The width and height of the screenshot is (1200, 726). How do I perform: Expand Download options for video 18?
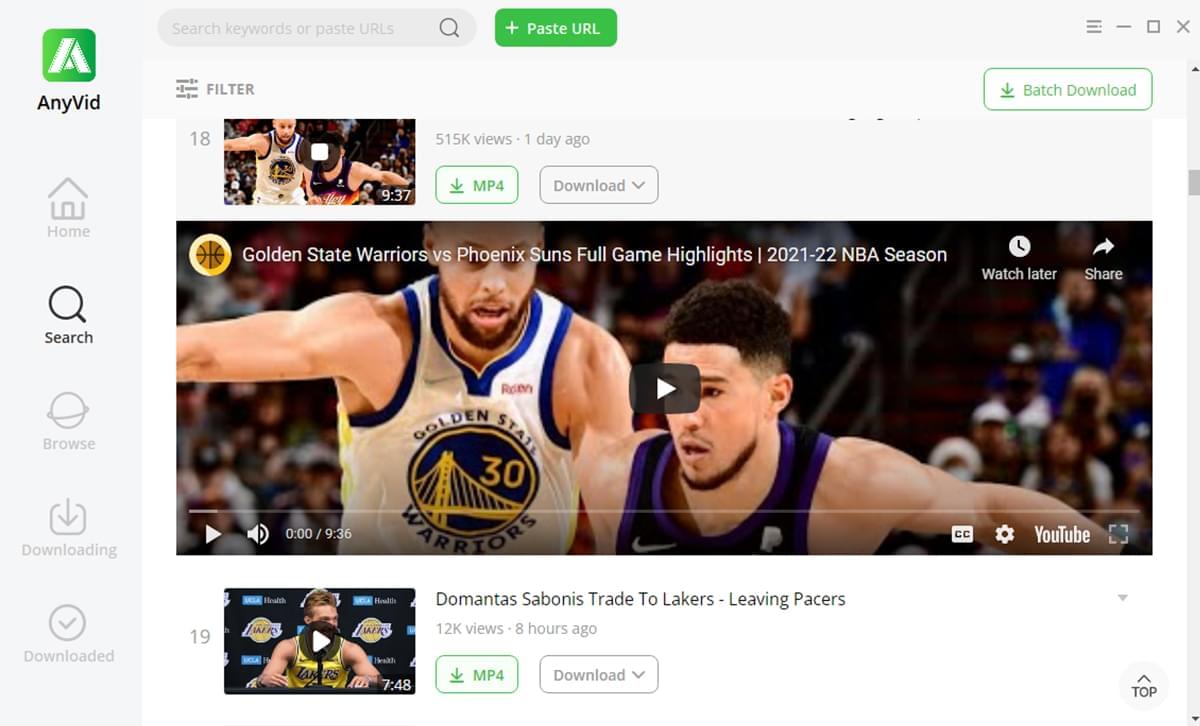click(599, 185)
